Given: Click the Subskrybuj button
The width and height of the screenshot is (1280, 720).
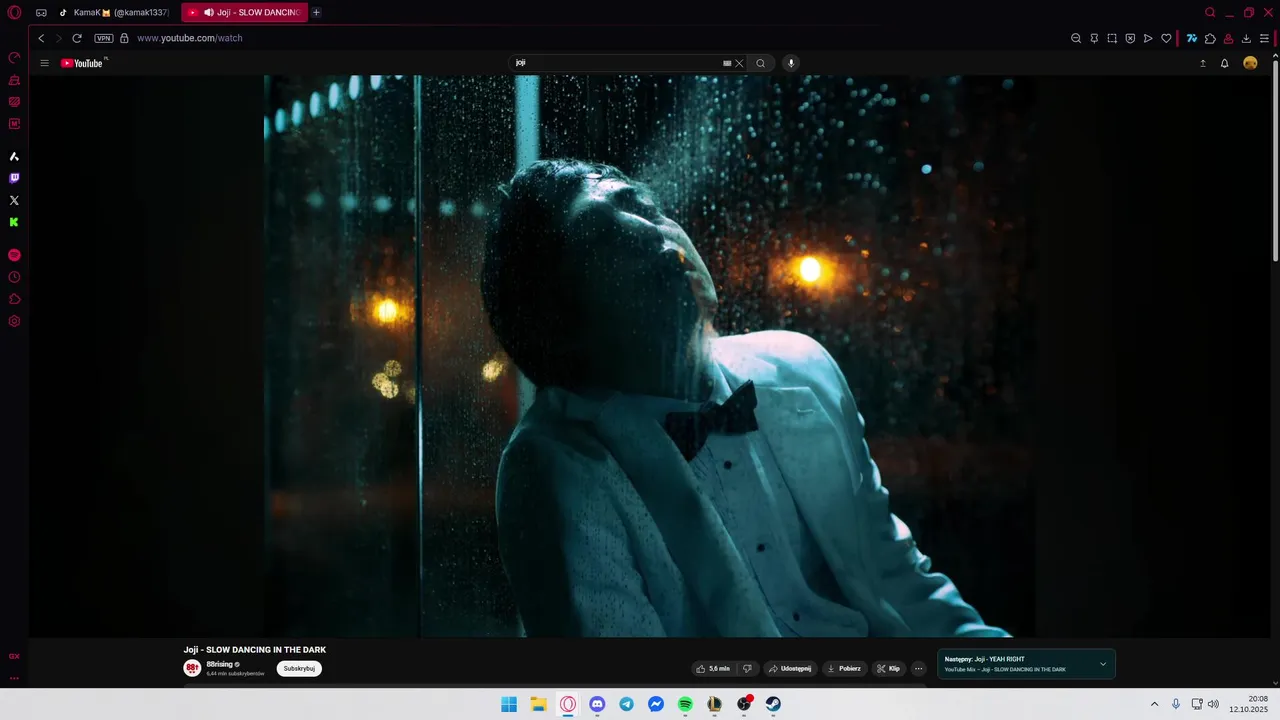Looking at the screenshot, I should pyautogui.click(x=299, y=668).
